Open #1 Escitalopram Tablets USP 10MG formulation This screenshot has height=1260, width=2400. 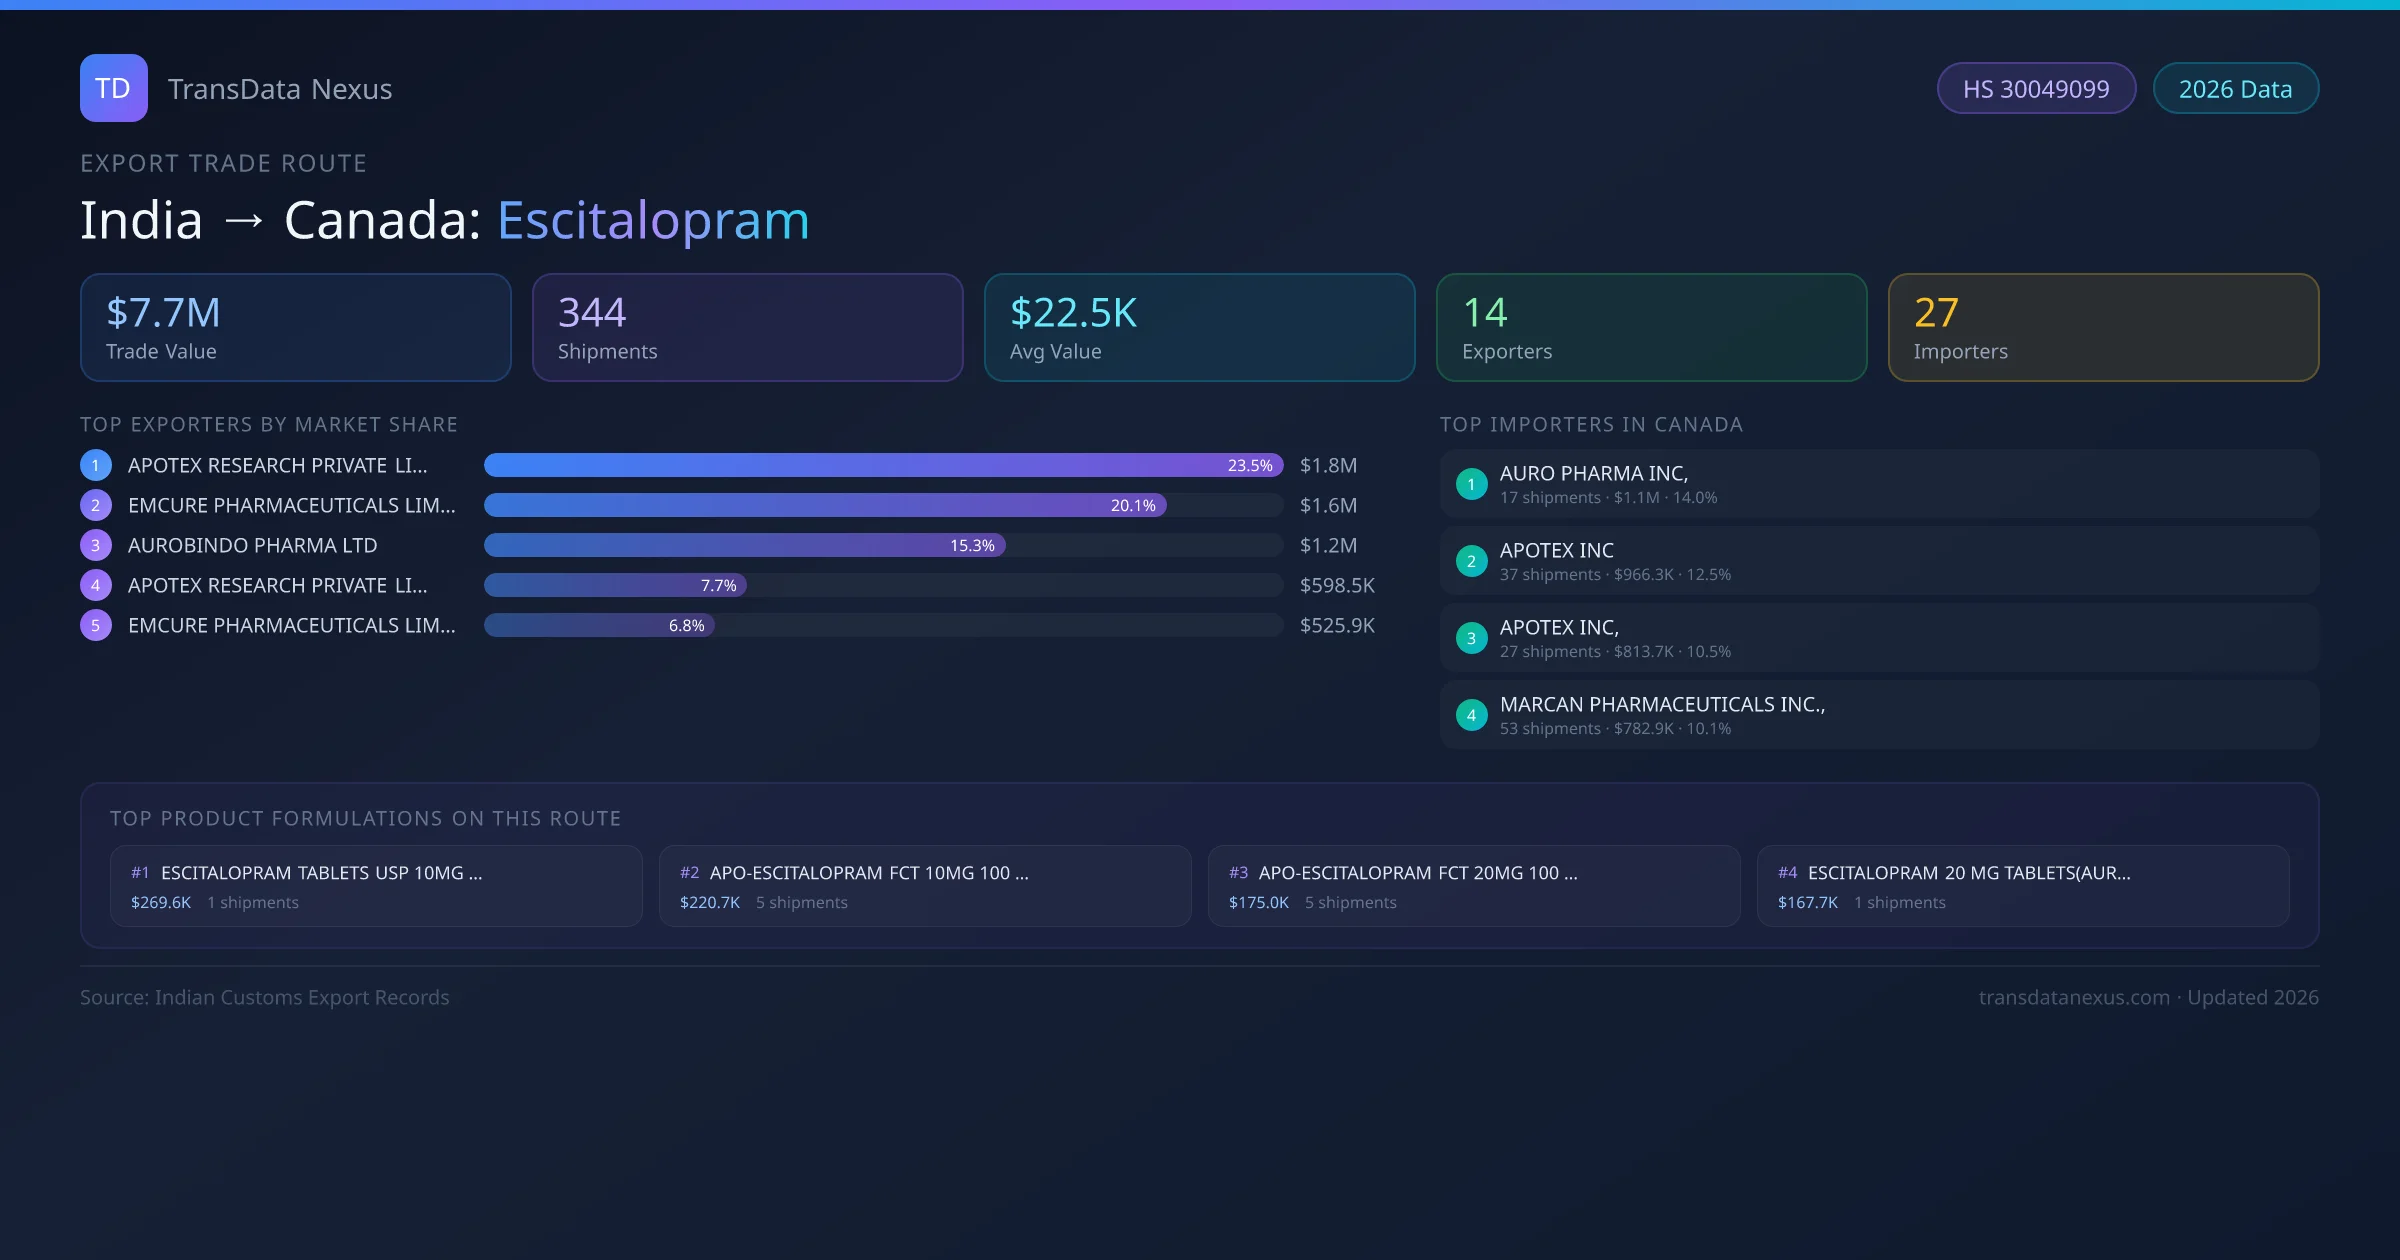[376, 886]
